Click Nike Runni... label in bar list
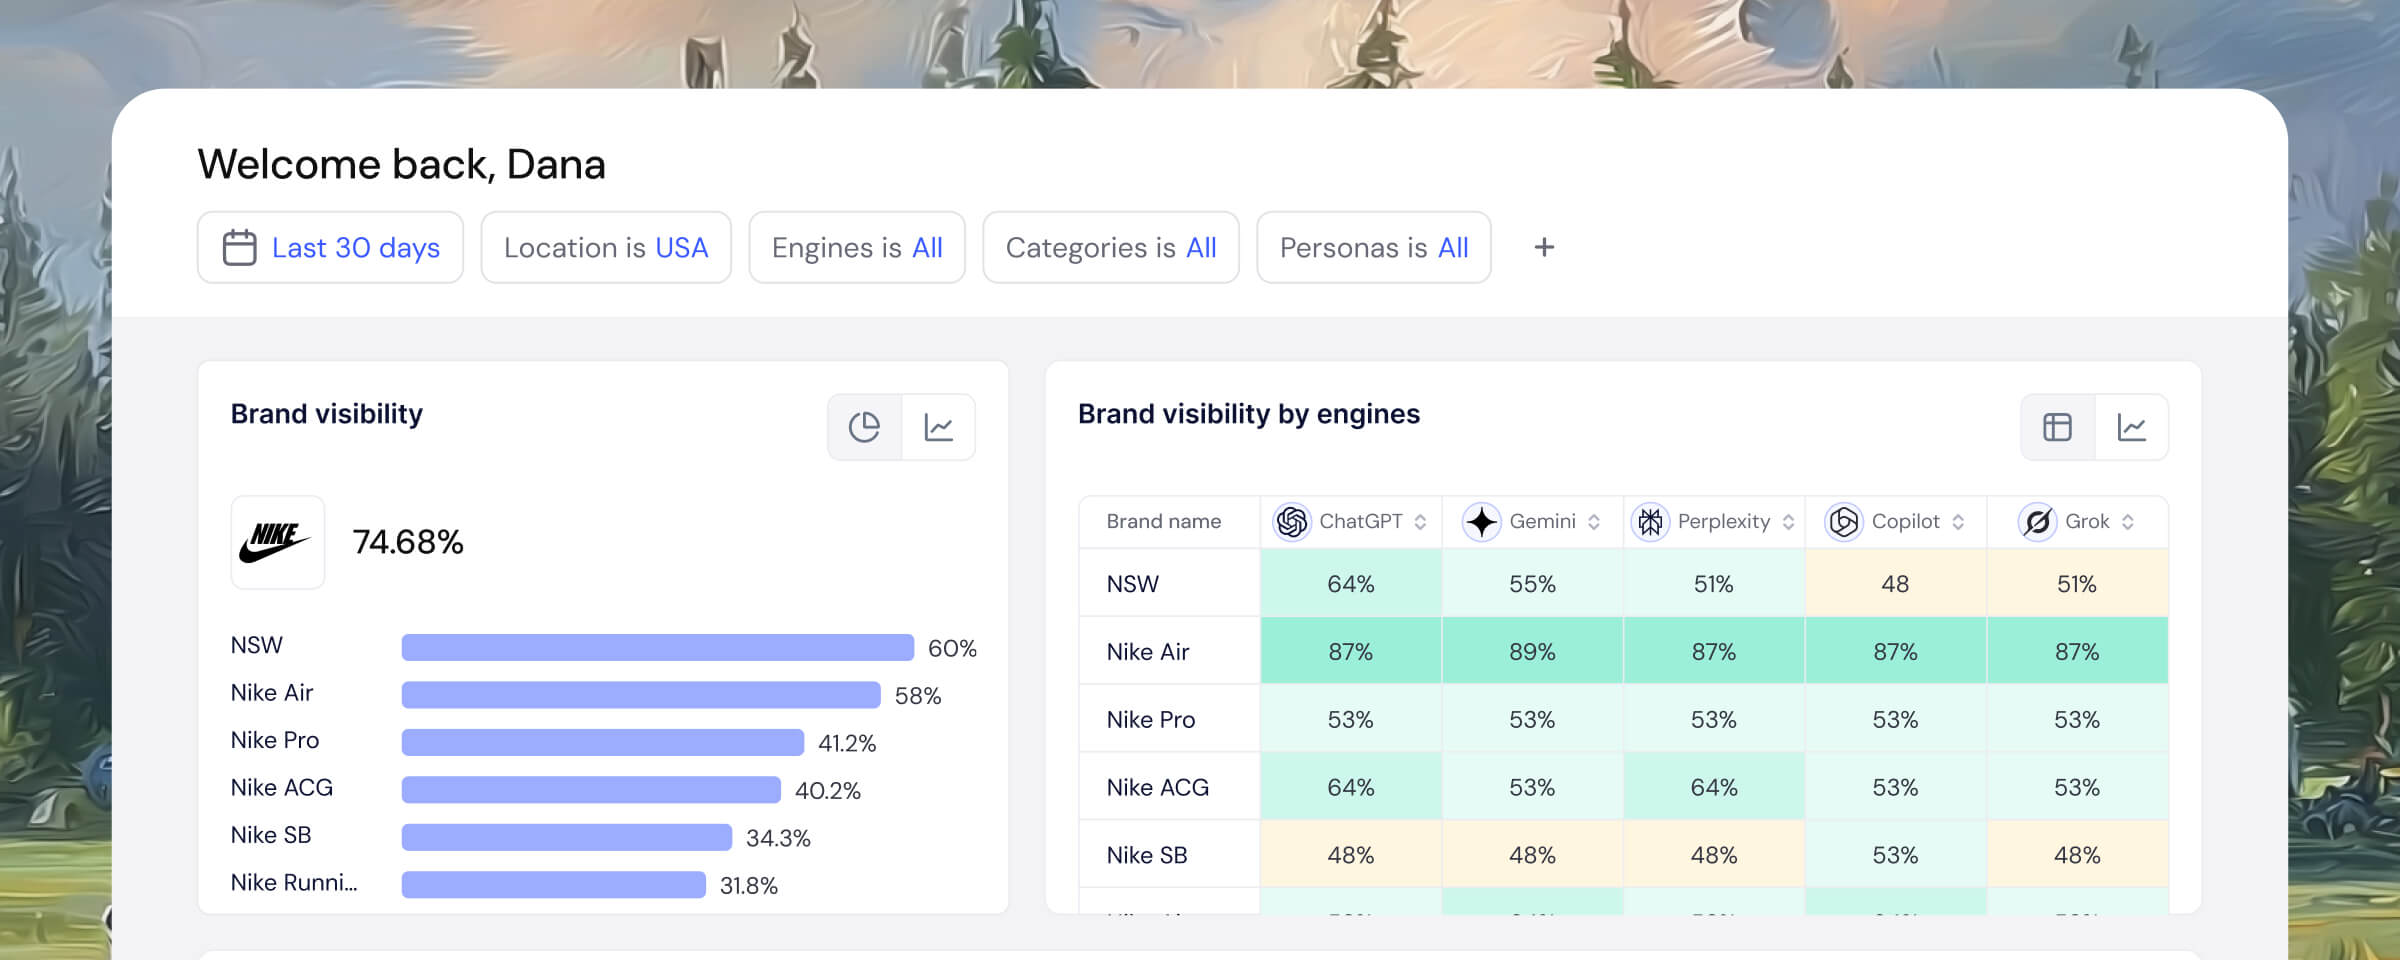This screenshot has height=960, width=2400. [x=294, y=882]
